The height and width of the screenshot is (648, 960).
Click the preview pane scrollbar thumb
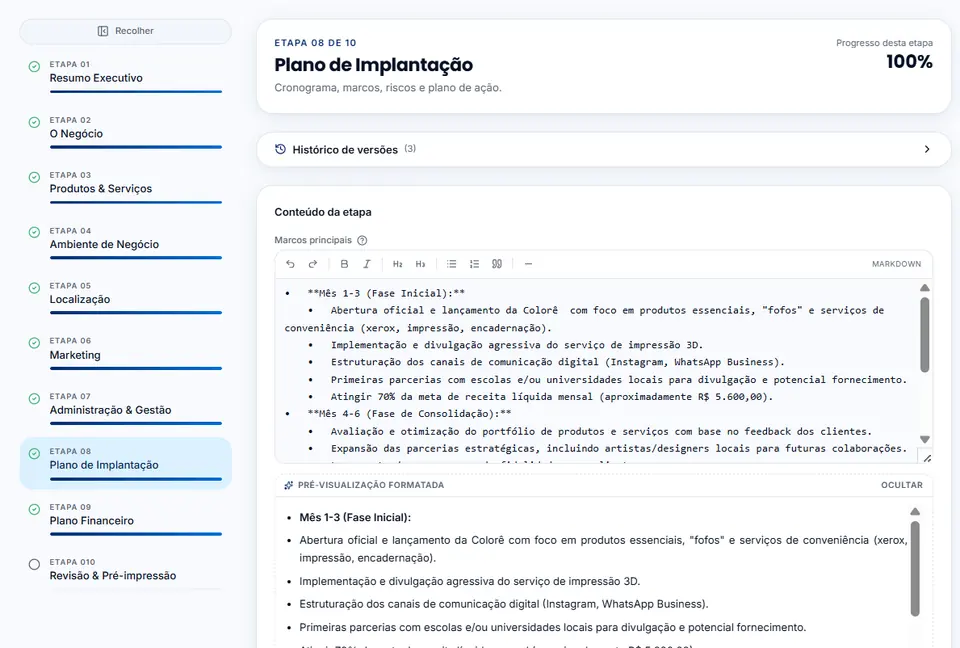tap(915, 568)
